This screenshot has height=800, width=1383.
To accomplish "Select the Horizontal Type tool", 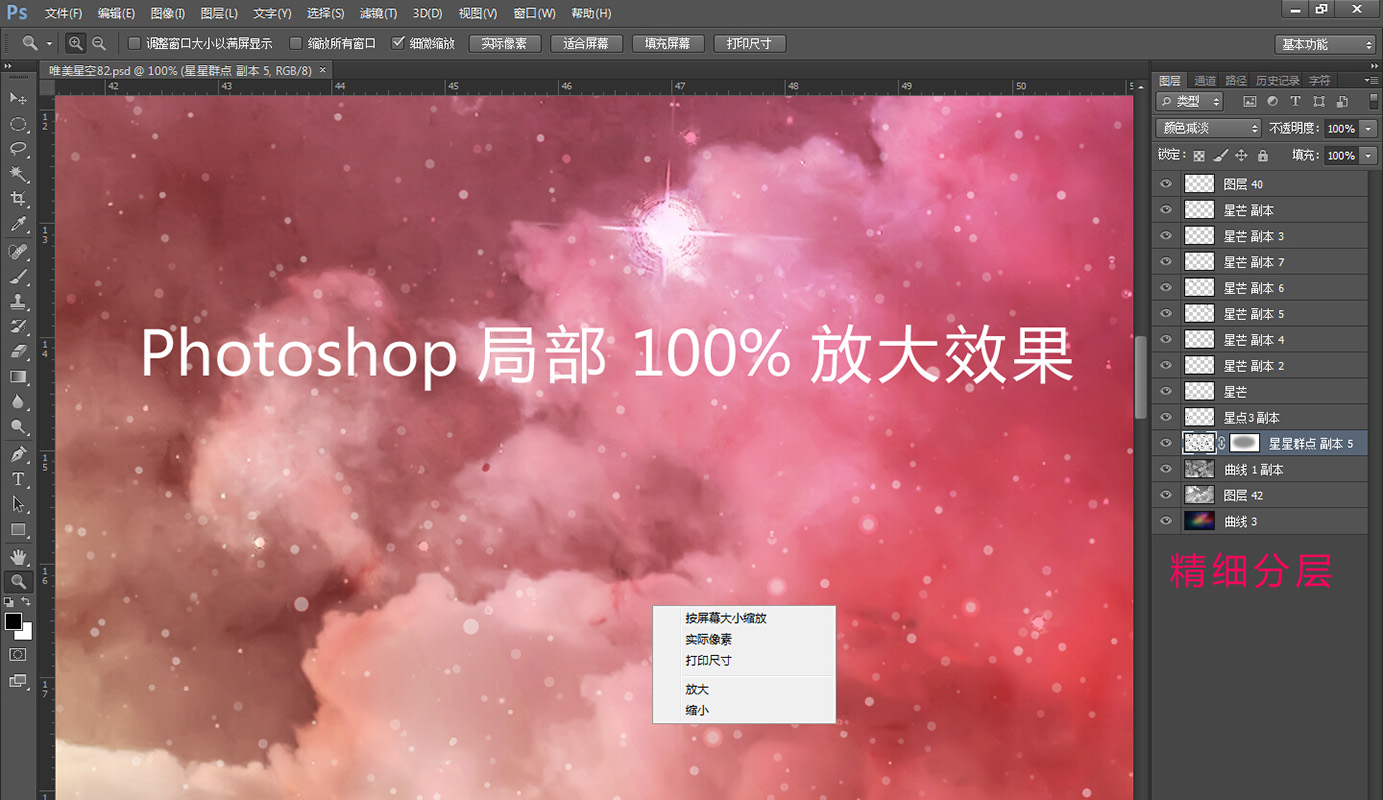I will click(x=18, y=480).
